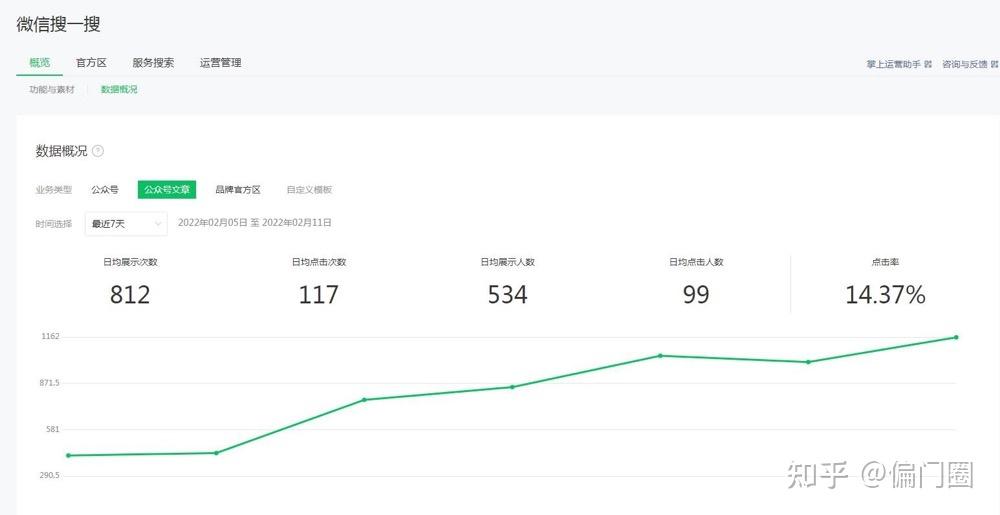The image size is (1000, 515).
Task: Click the 581 y-axis label
Action: [52, 430]
